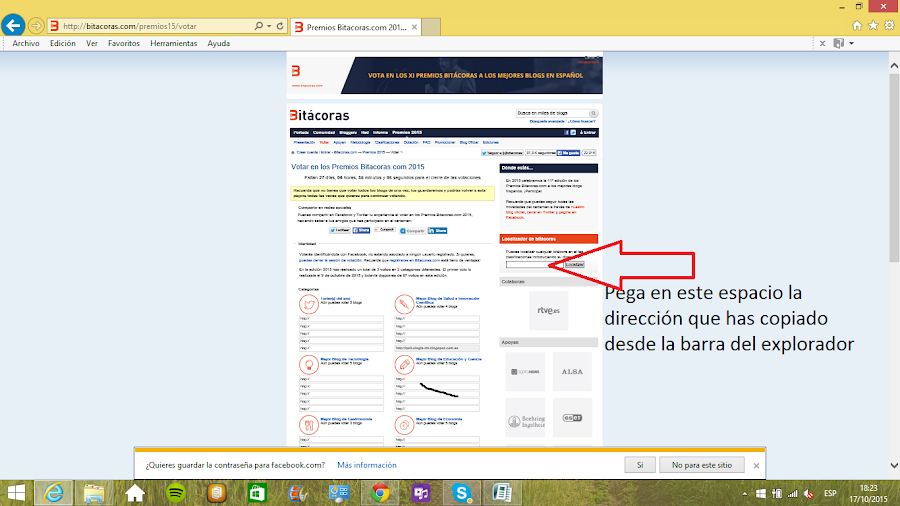
Task: Reload the page with the refresh icon
Action: [x=280, y=26]
